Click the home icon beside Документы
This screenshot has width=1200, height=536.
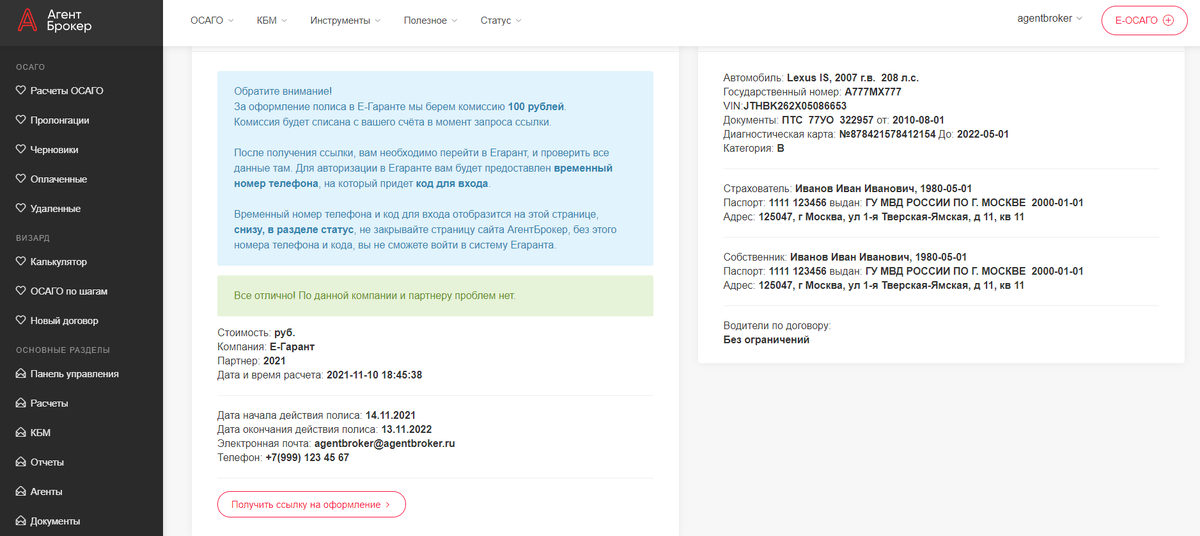21,521
